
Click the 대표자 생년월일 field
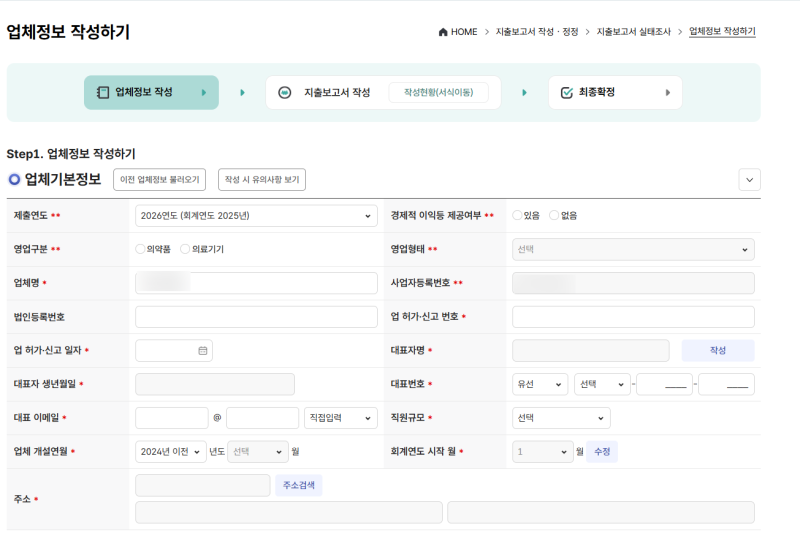215,384
